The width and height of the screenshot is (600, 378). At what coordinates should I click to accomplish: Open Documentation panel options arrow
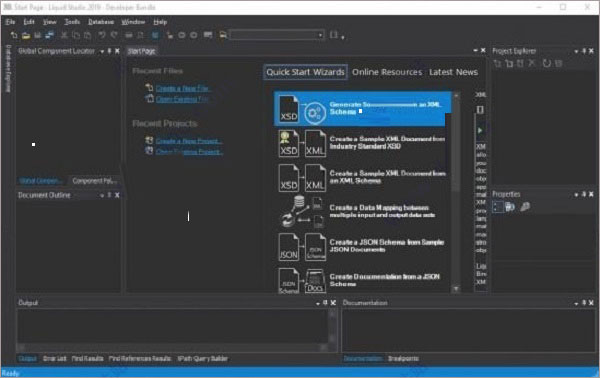coord(576,303)
